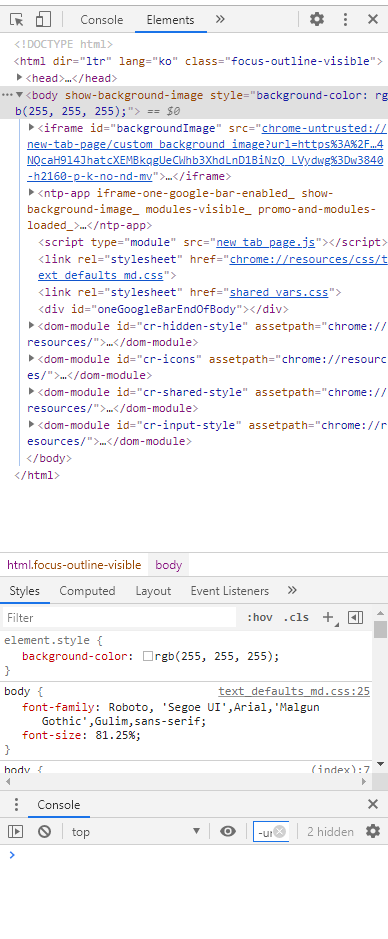This screenshot has height=939, width=388.
Task: Expand the cr-input-style dom-module
Action: click(32, 425)
